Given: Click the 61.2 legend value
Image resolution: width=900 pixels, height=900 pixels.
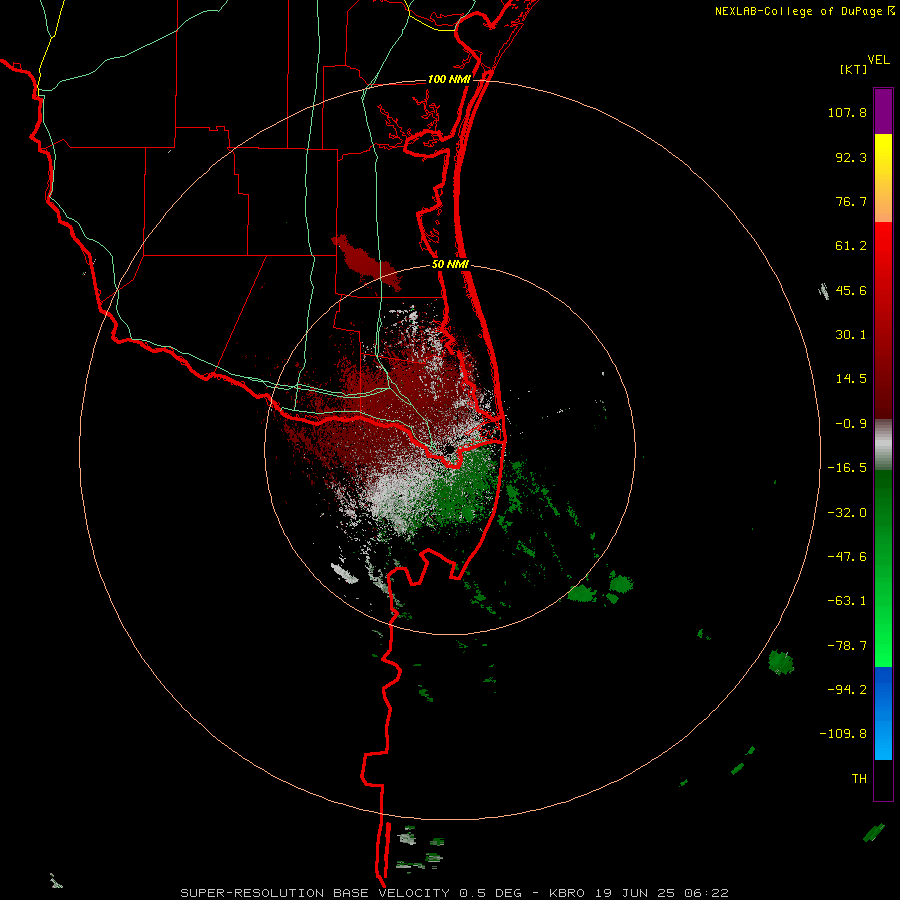Looking at the screenshot, I should pos(851,246).
